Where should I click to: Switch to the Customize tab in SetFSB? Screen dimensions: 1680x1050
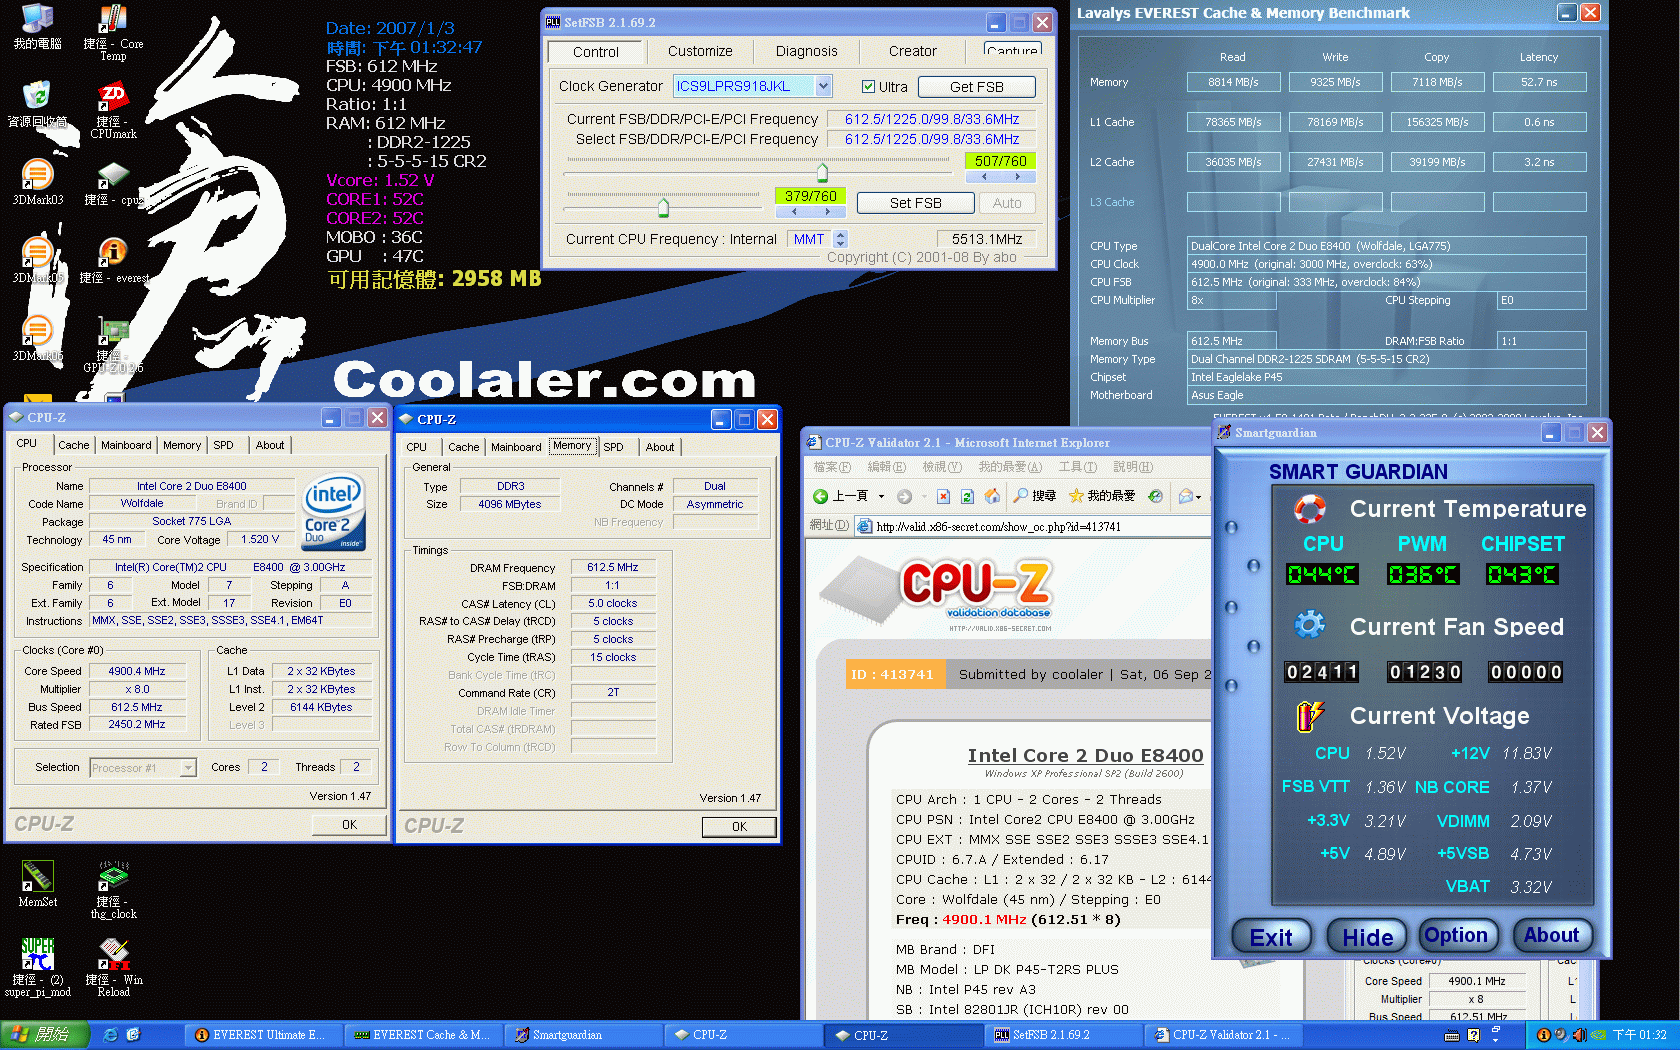700,51
